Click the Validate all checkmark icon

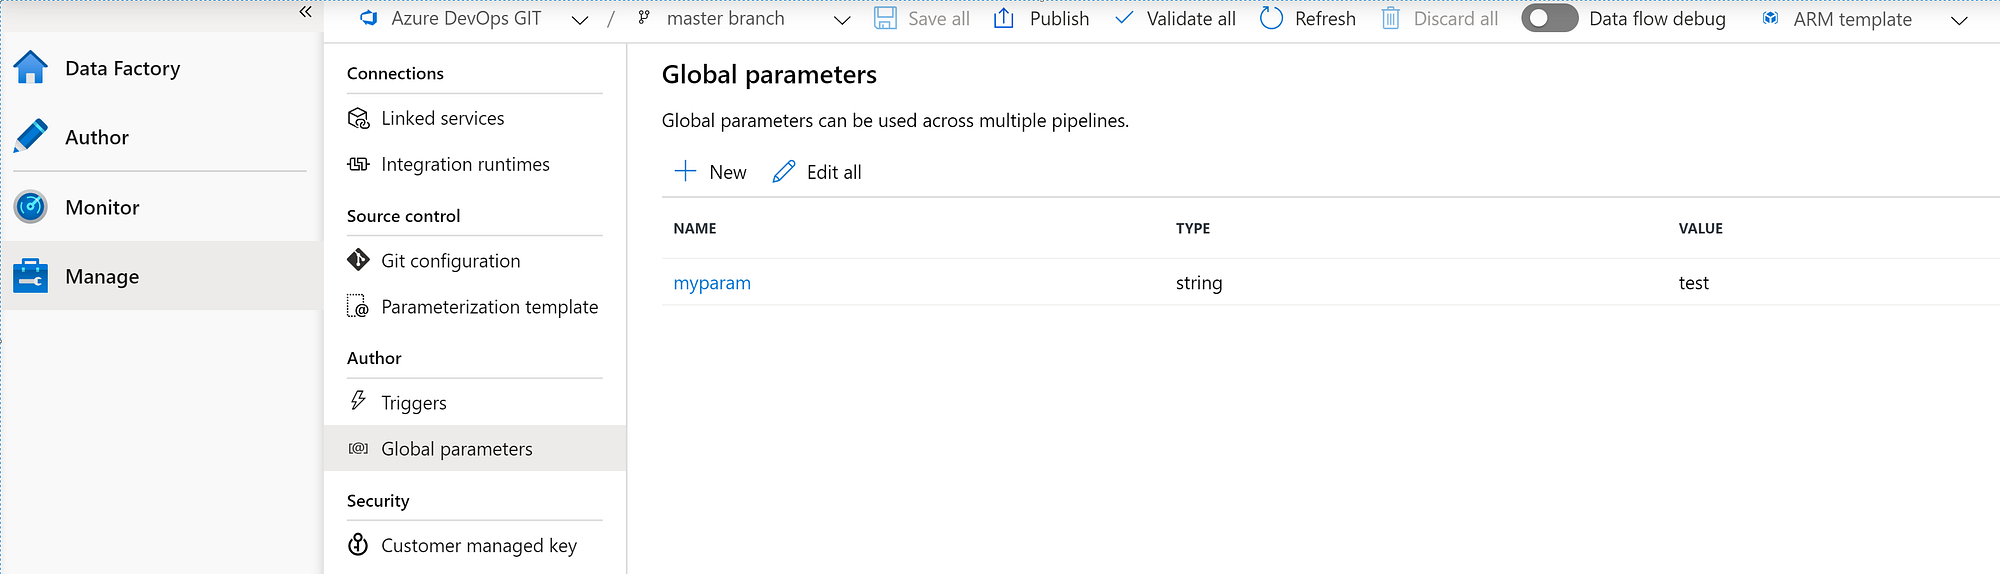tap(1124, 18)
